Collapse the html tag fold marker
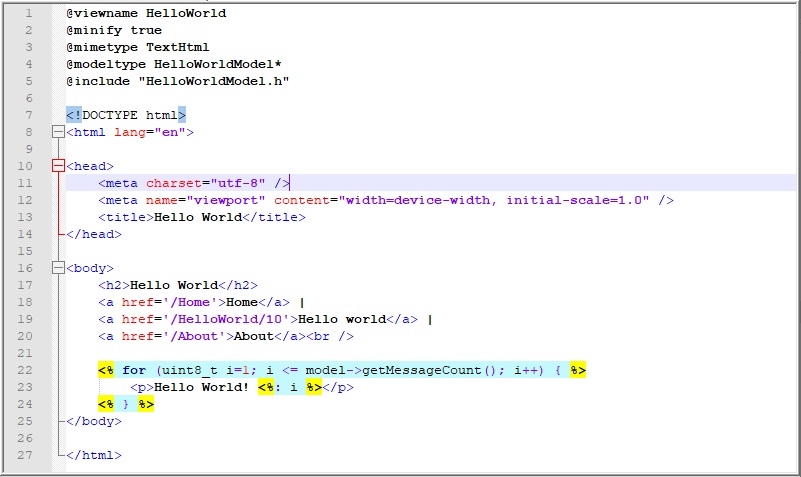The image size is (801, 477). pyautogui.click(x=58, y=132)
